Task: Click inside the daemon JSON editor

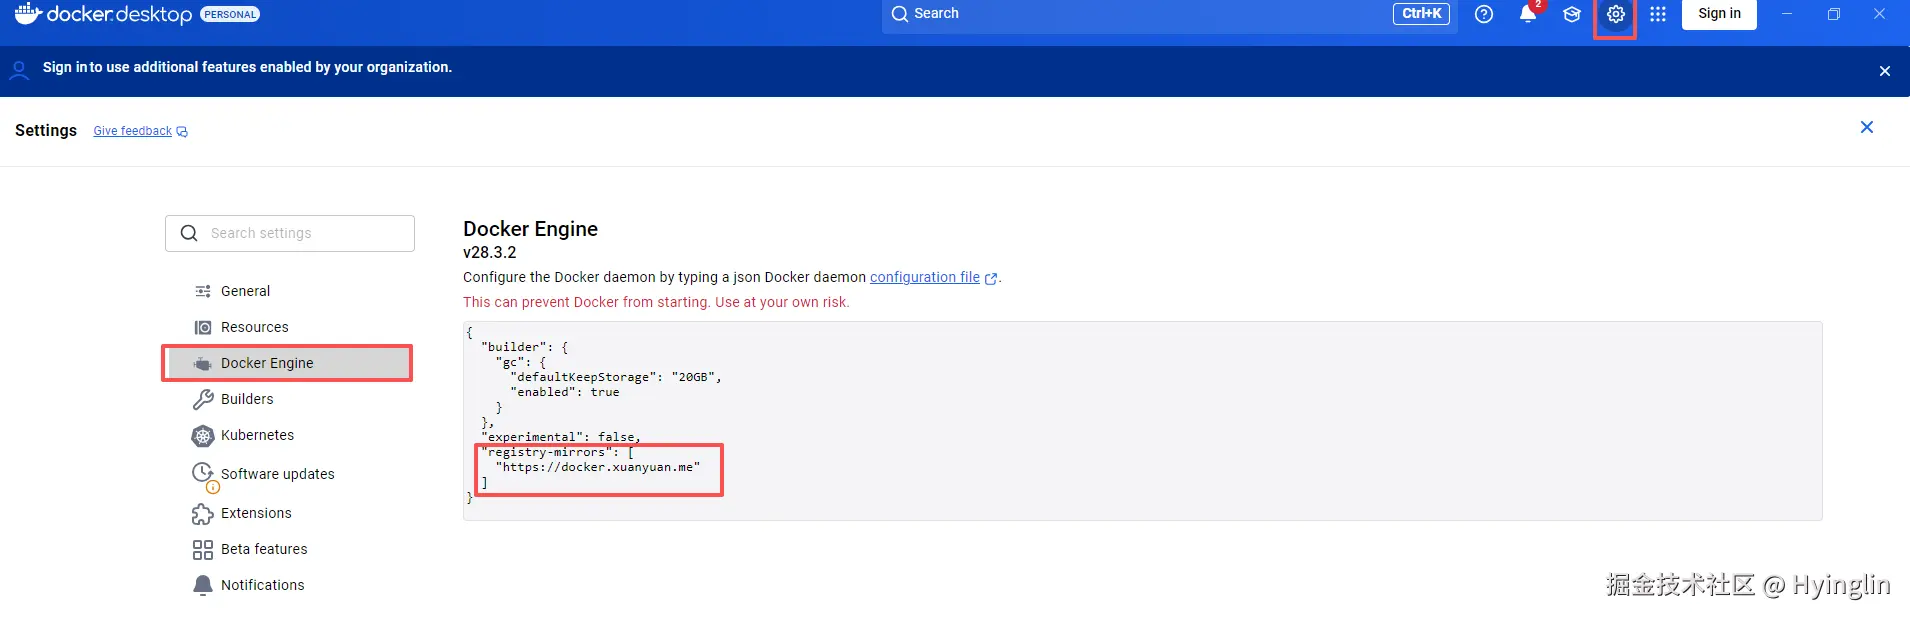Action: [x=1142, y=420]
